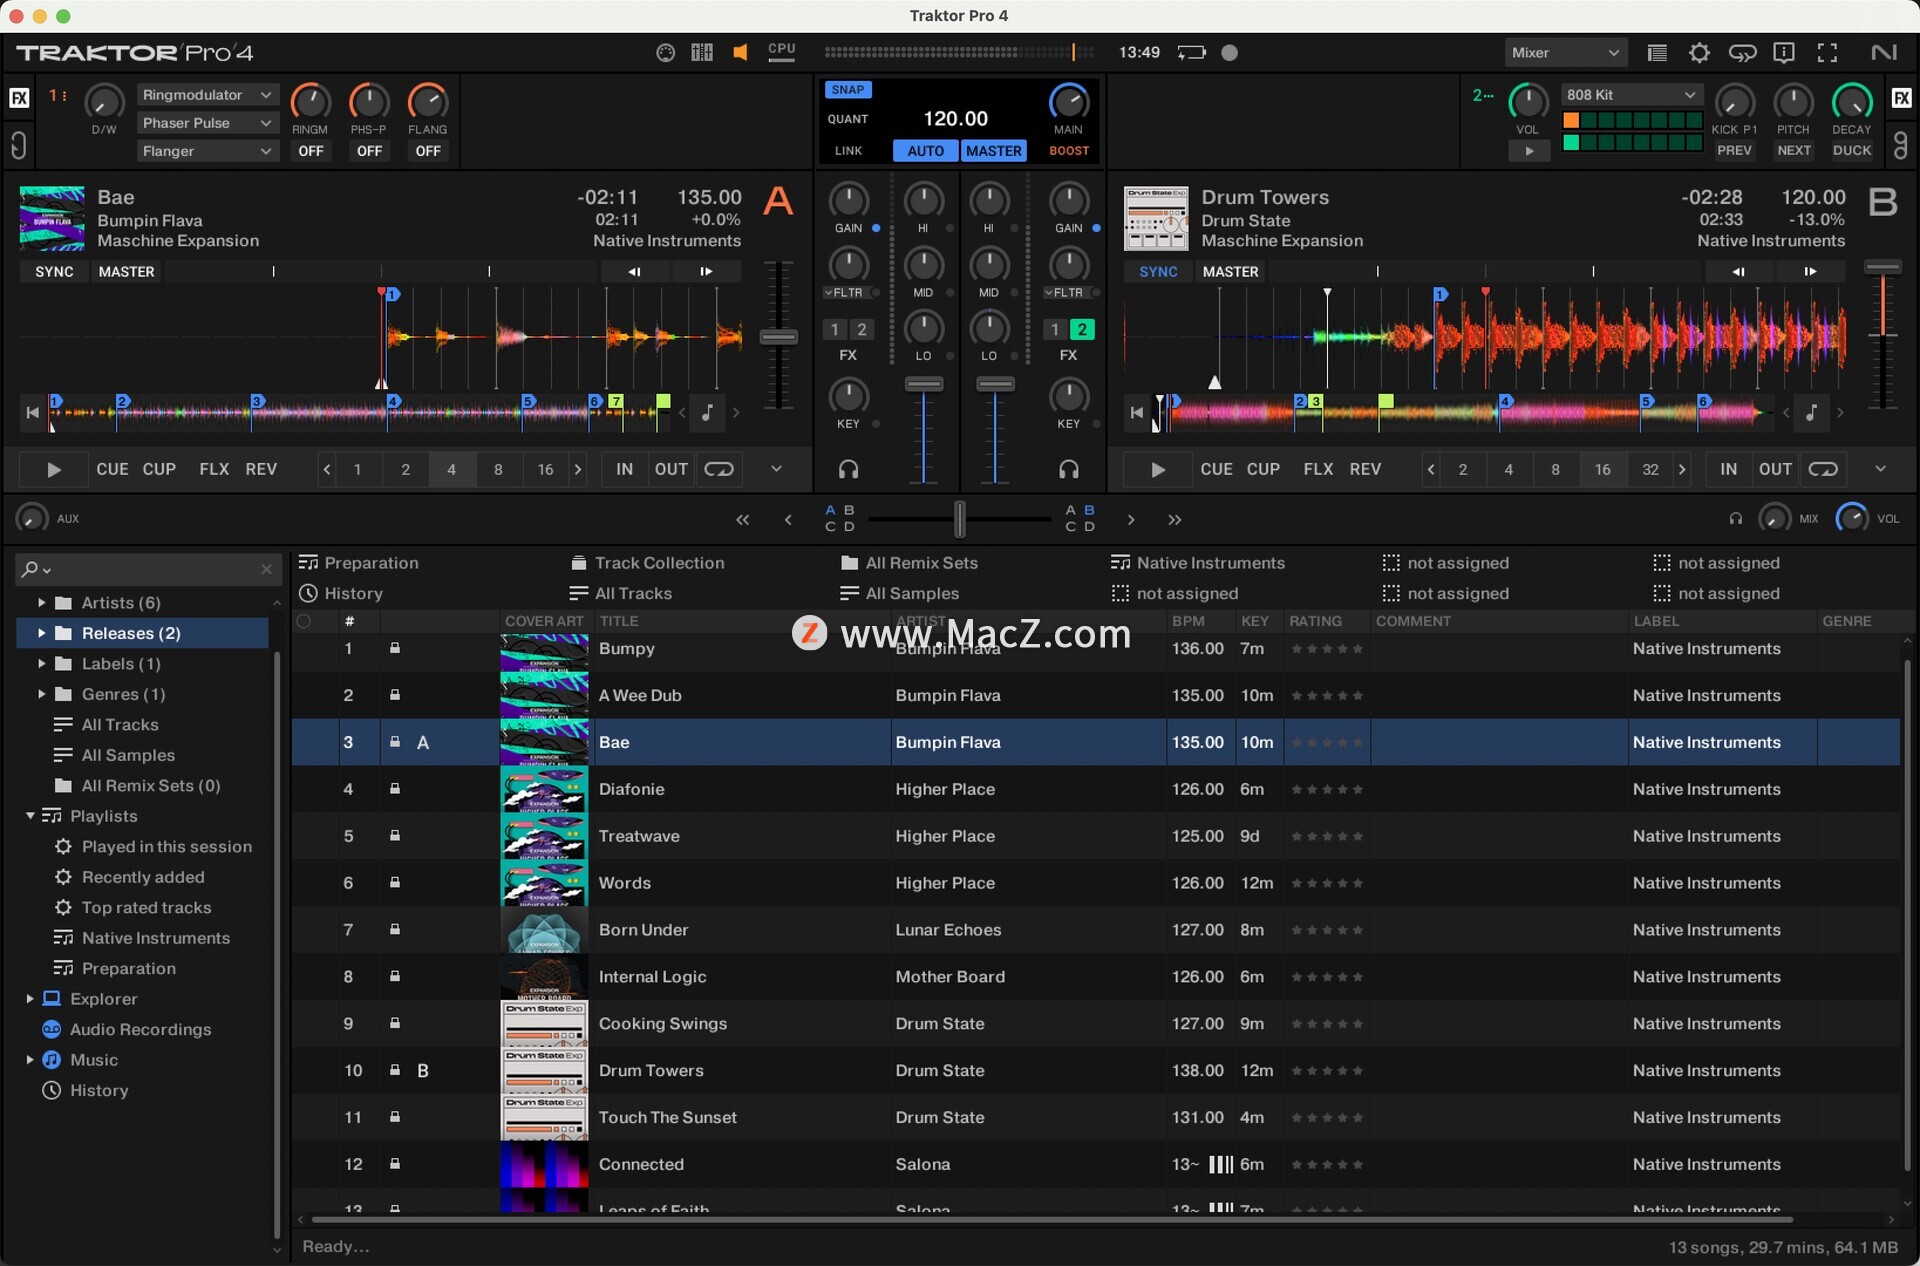Enable headphone cue for deck A
This screenshot has width=1920, height=1266.
[x=848, y=469]
